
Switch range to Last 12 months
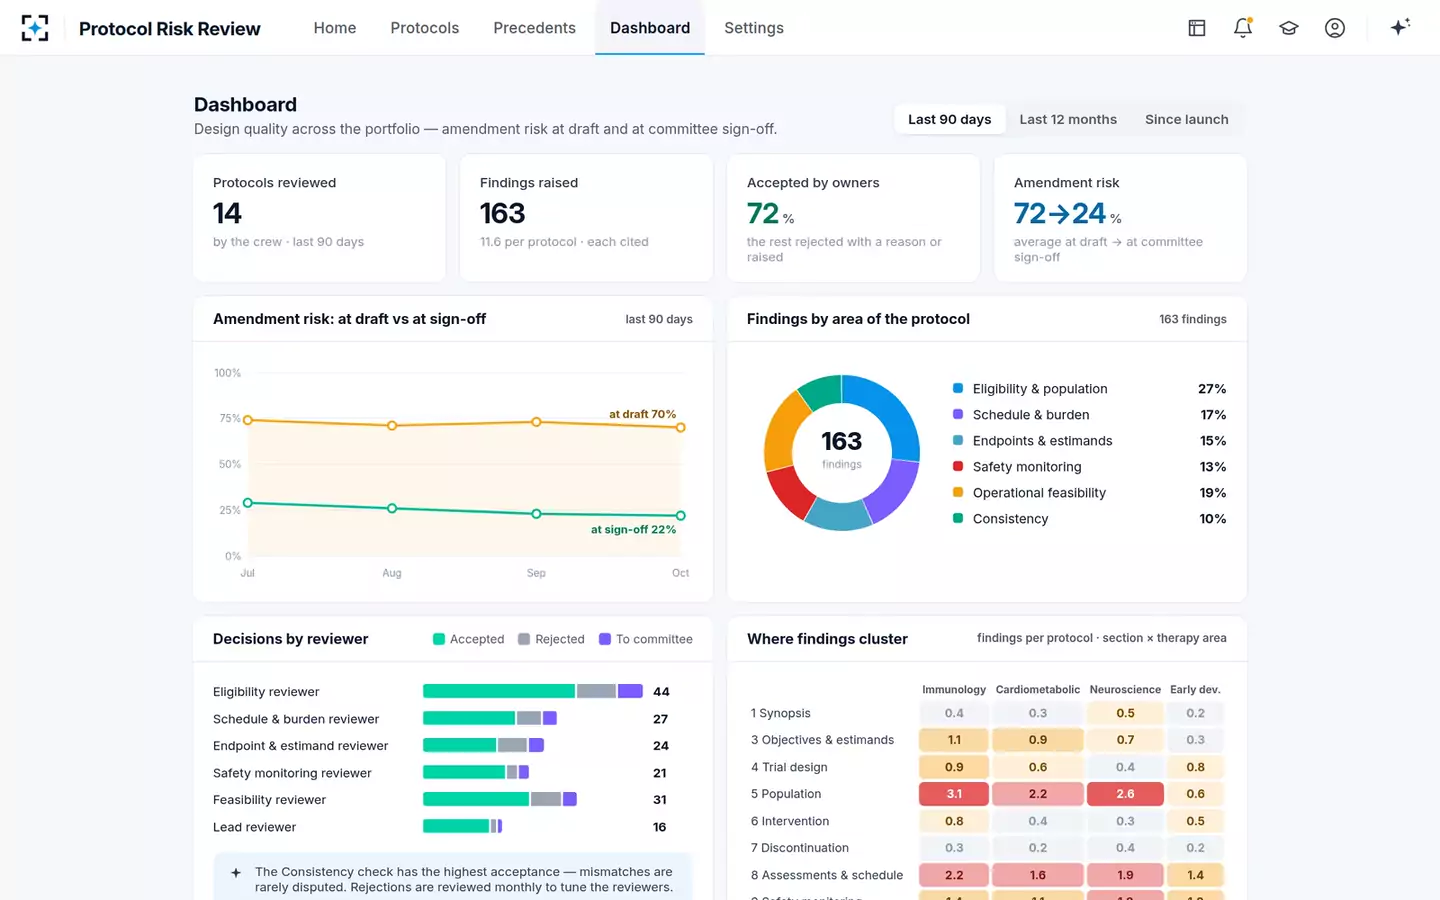point(1068,119)
